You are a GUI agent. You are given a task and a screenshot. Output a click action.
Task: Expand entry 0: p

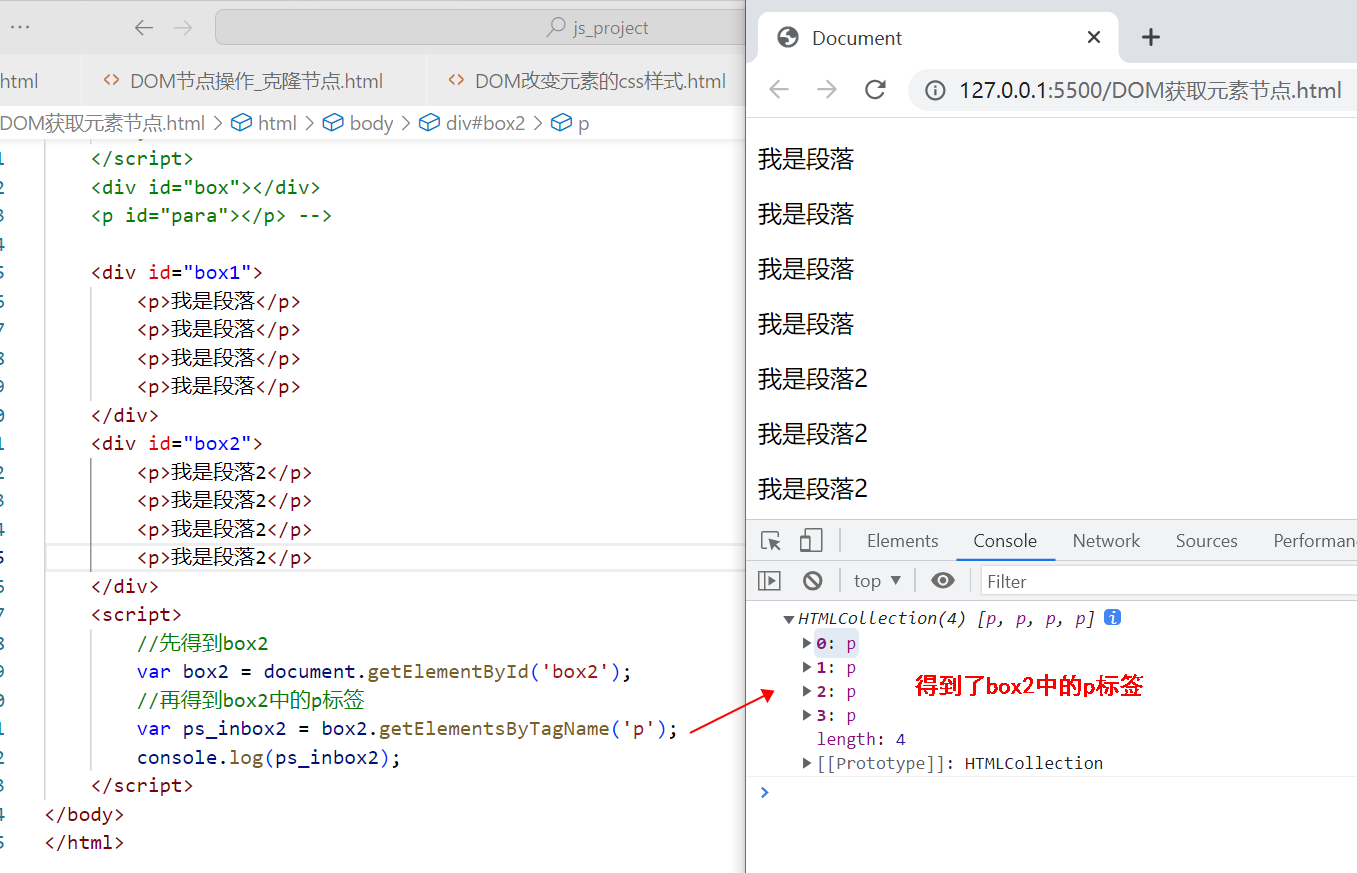point(808,643)
